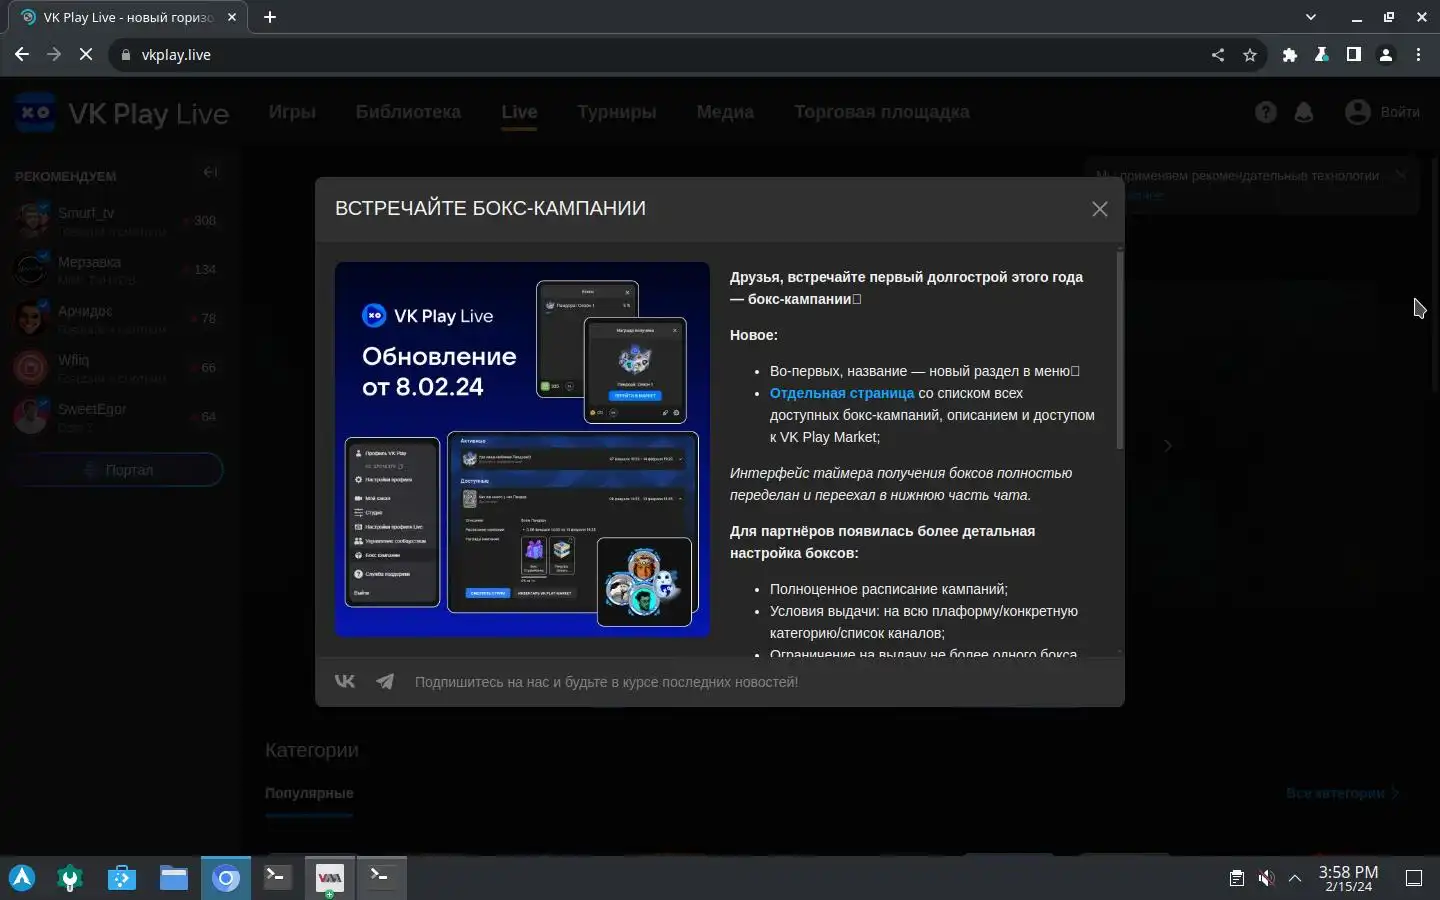Close the VK Play Live browser tab

point(232,17)
